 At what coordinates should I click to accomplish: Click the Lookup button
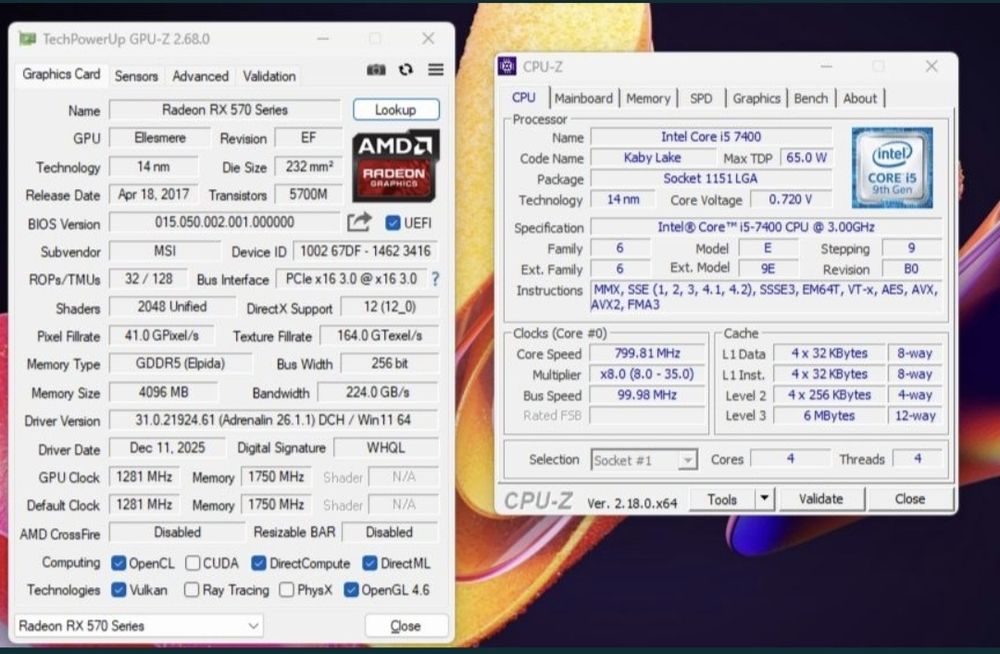click(396, 109)
